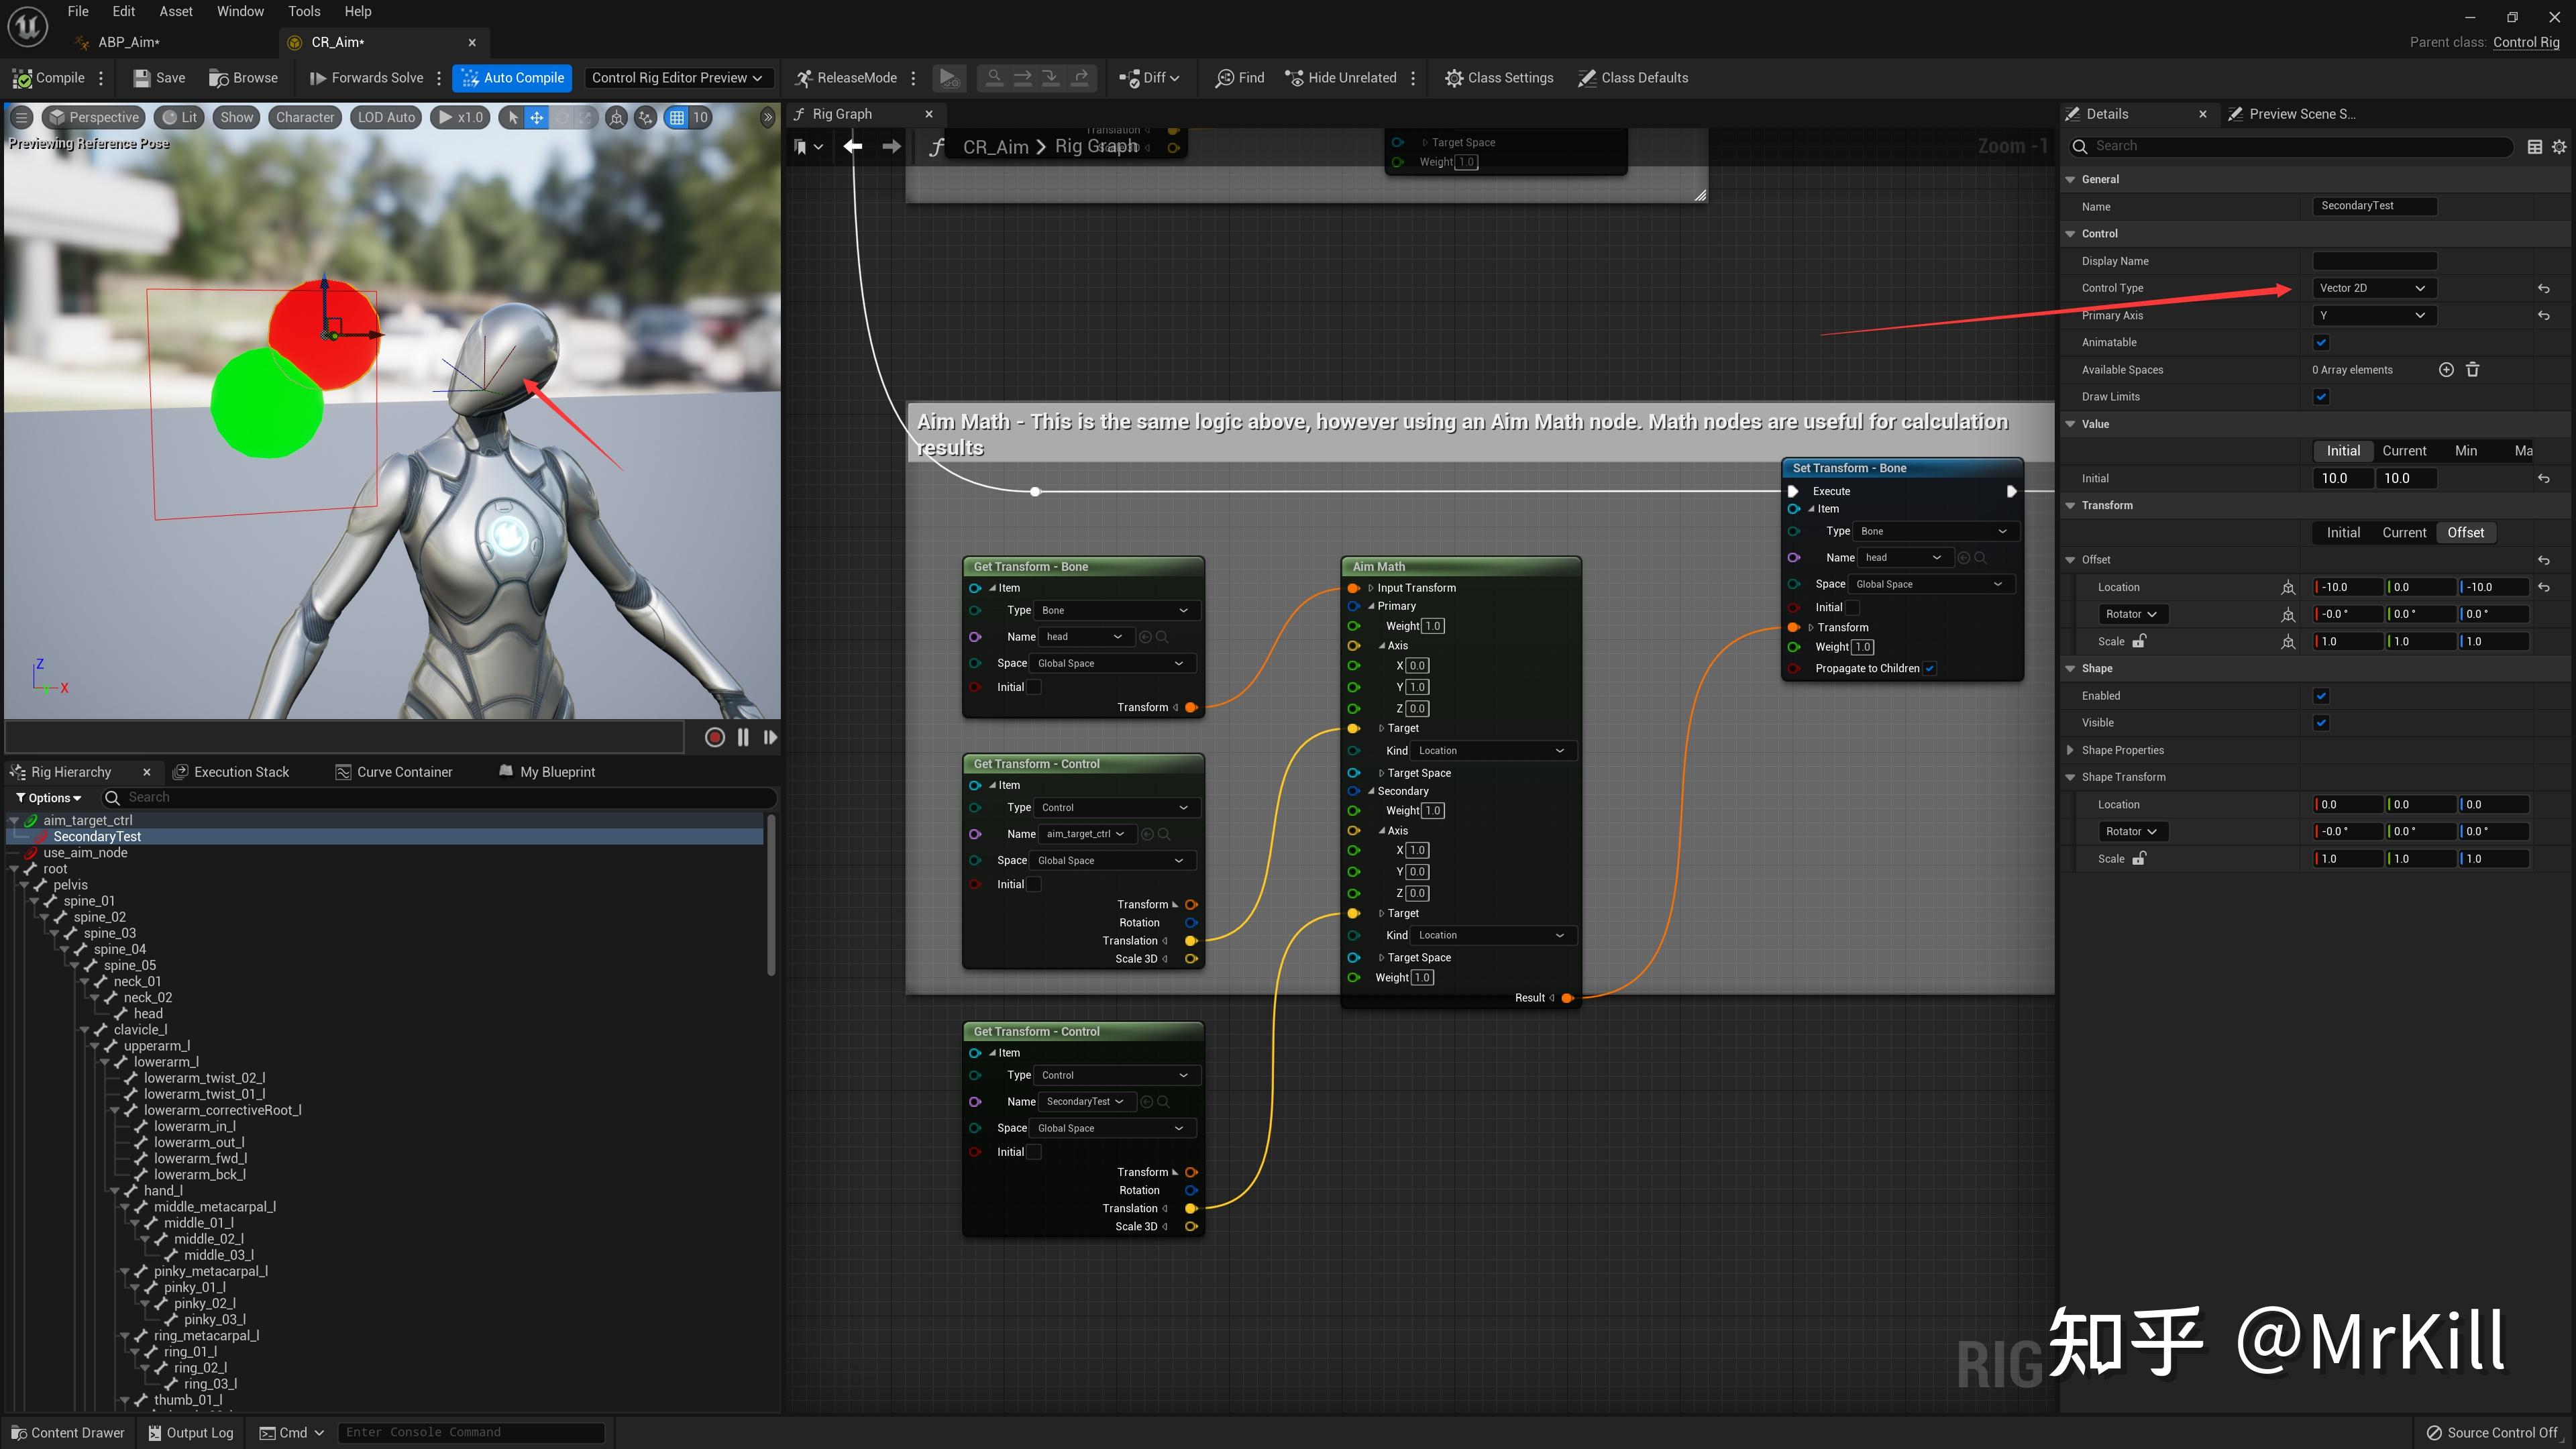2576x1449 pixels.
Task: Open the Asset menu
Action: [x=176, y=11]
